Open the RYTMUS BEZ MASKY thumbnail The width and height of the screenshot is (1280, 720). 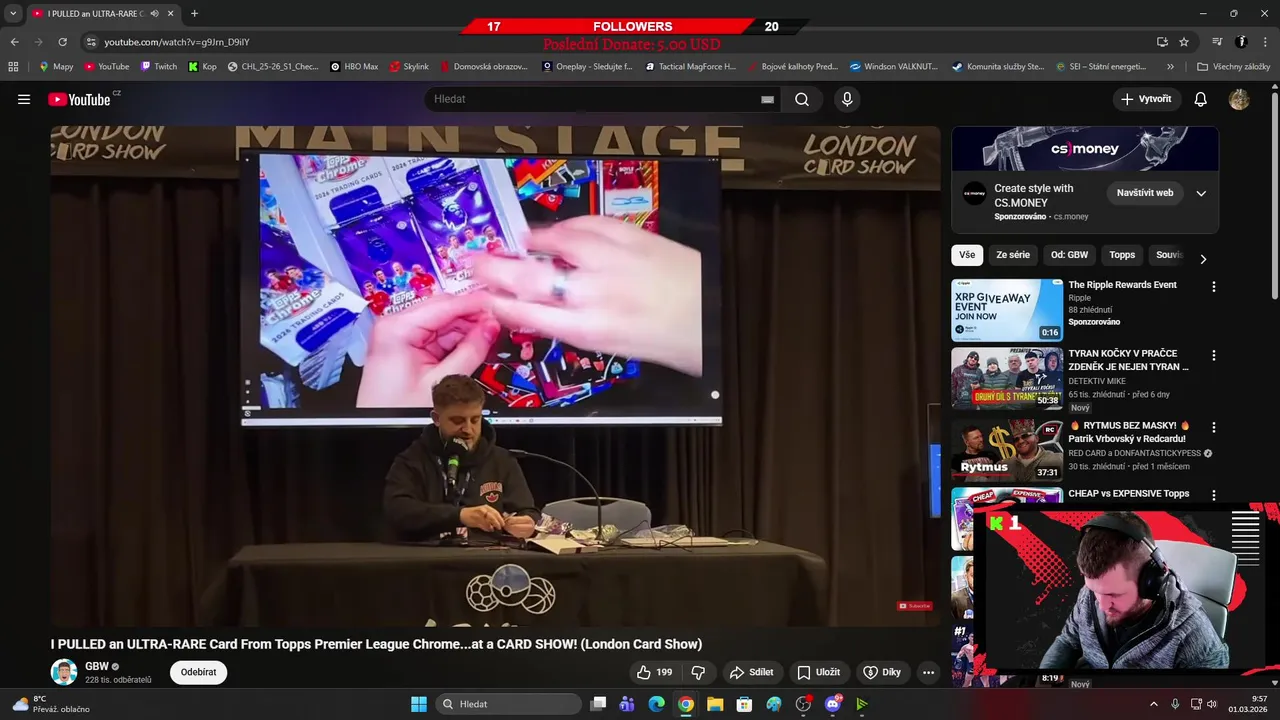pyautogui.click(x=1007, y=450)
